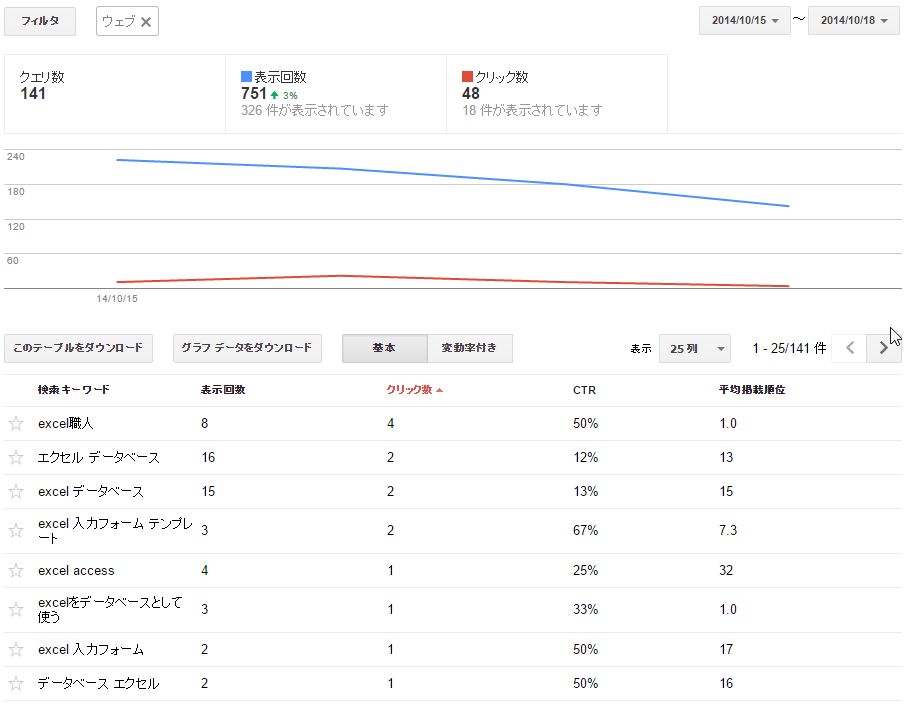Star the excelをデータベースとして使う row
Viewport: 914px width, 708px height.
pos(16,610)
